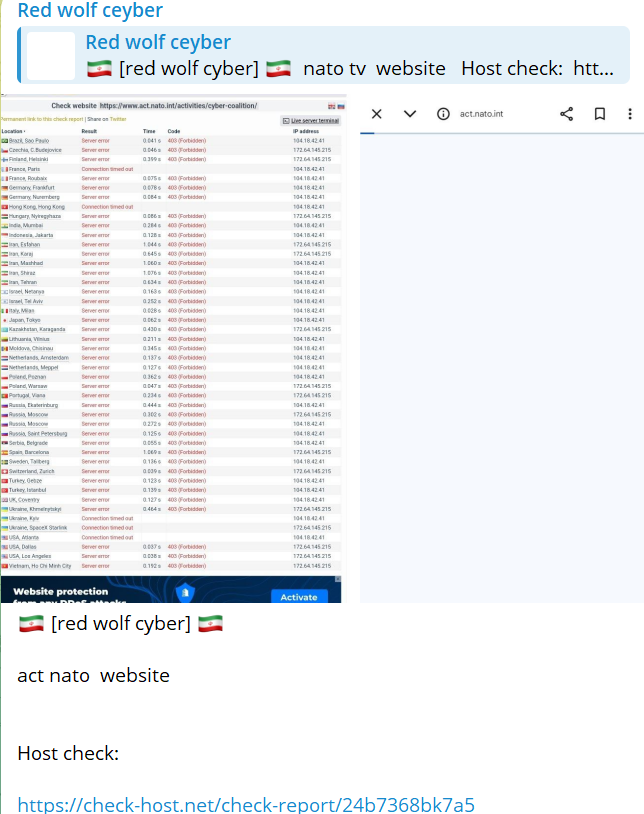Image resolution: width=644 pixels, height=814 pixels.
Task: Click the language flag icons above the results table
Action: [335, 106]
